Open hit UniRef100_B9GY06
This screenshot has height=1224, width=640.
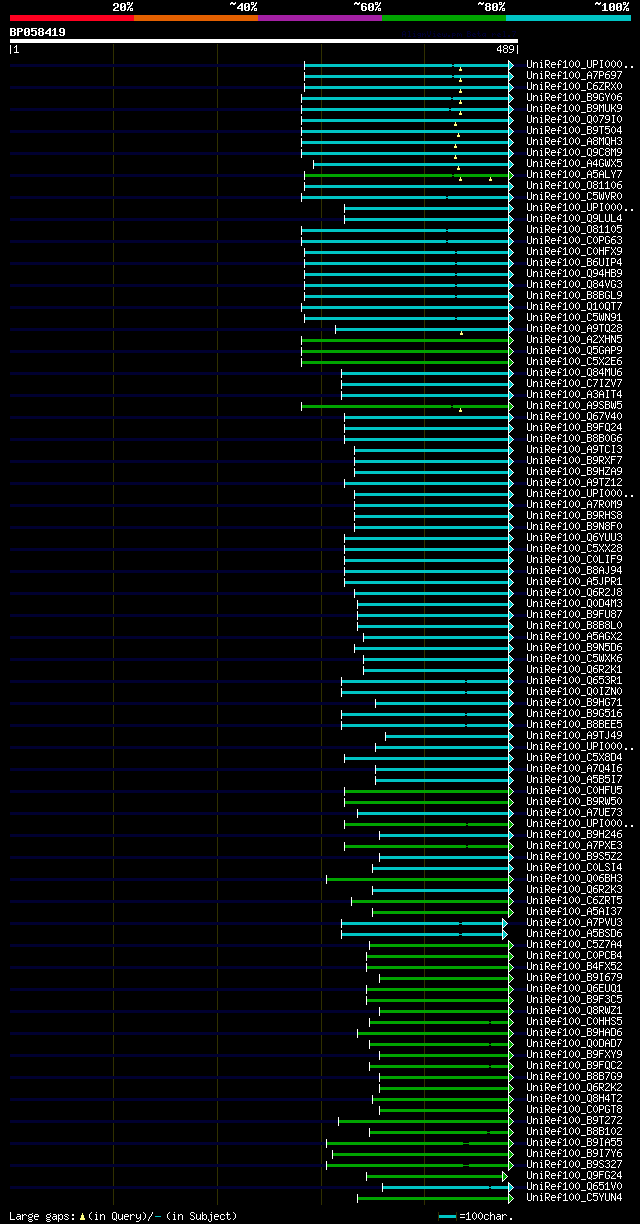click(574, 98)
